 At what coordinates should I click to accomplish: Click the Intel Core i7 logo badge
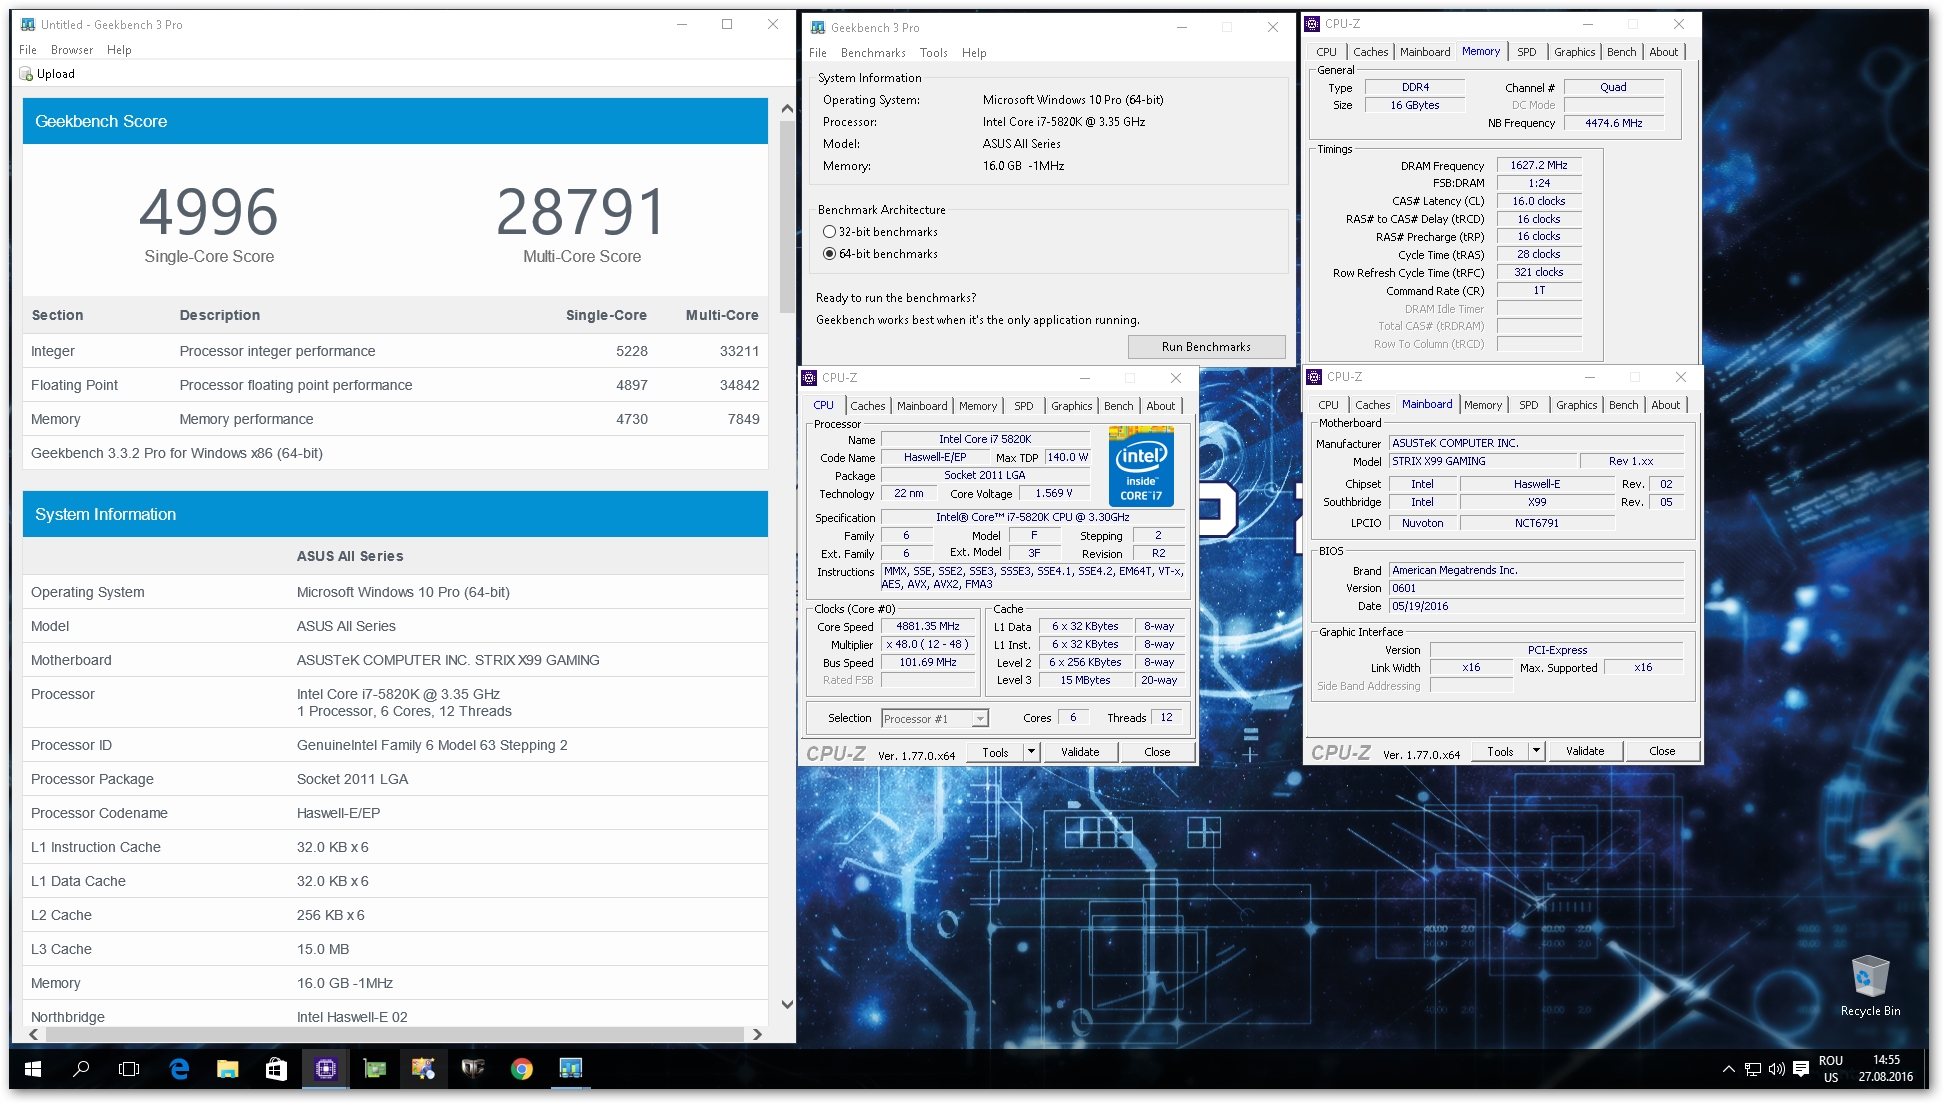1141,466
